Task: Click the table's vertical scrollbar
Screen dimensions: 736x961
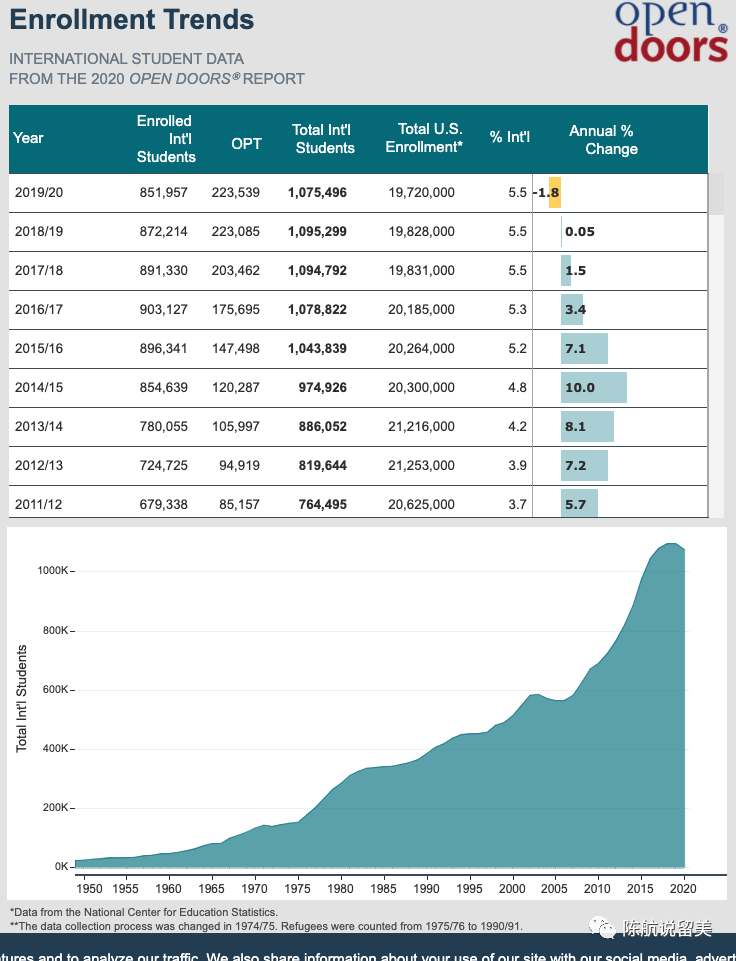Action: click(715, 192)
